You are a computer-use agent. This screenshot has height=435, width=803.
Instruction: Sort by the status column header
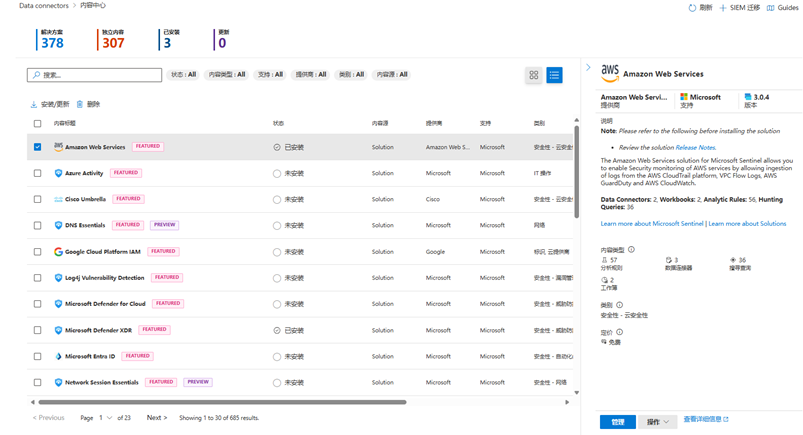278,123
